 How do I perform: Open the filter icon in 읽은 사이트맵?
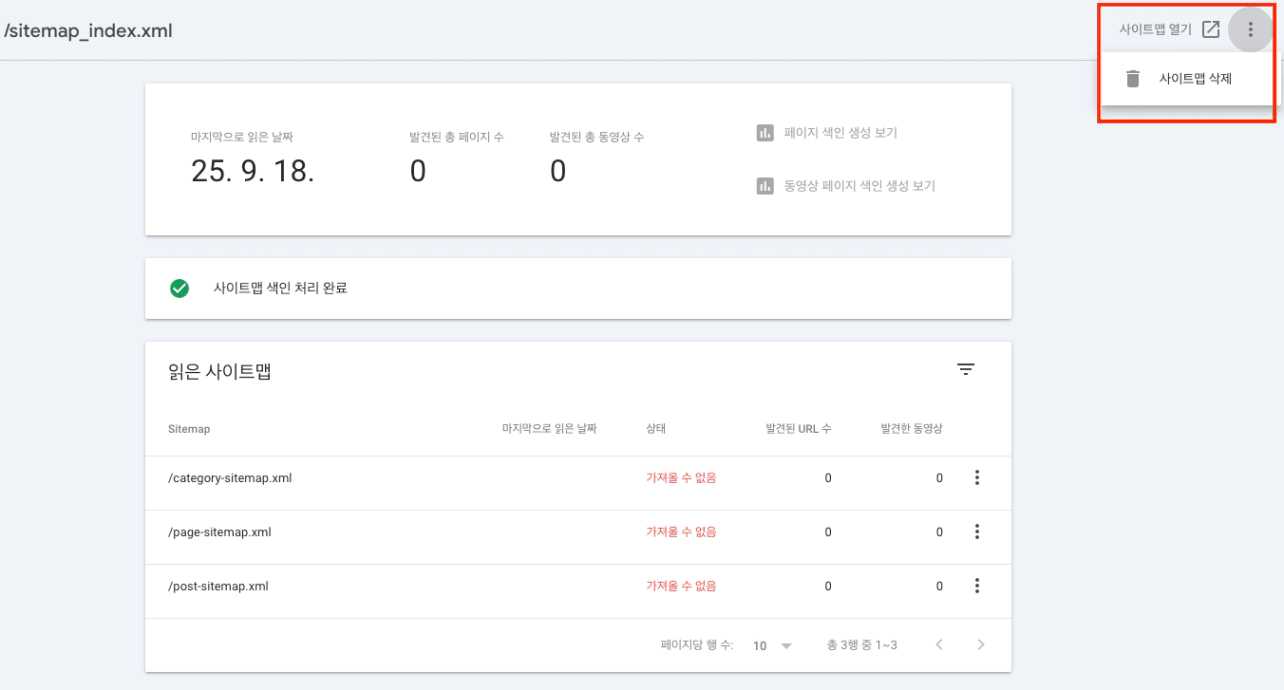click(965, 370)
